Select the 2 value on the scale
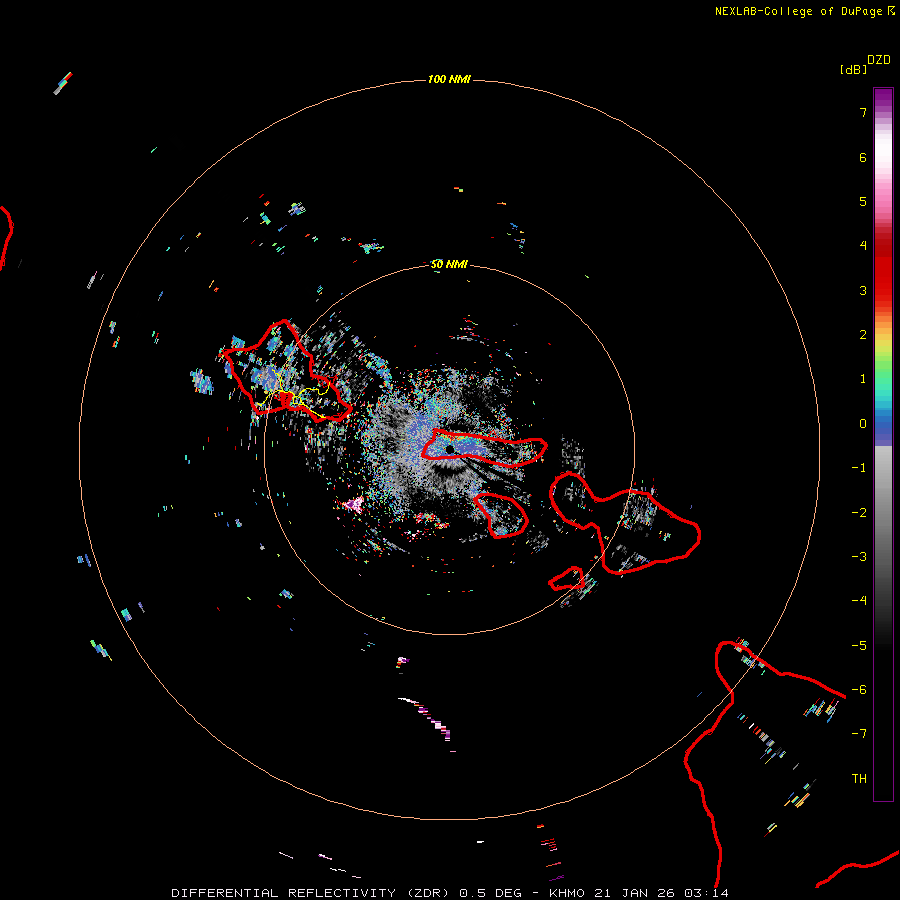This screenshot has height=900, width=900. 863,335
